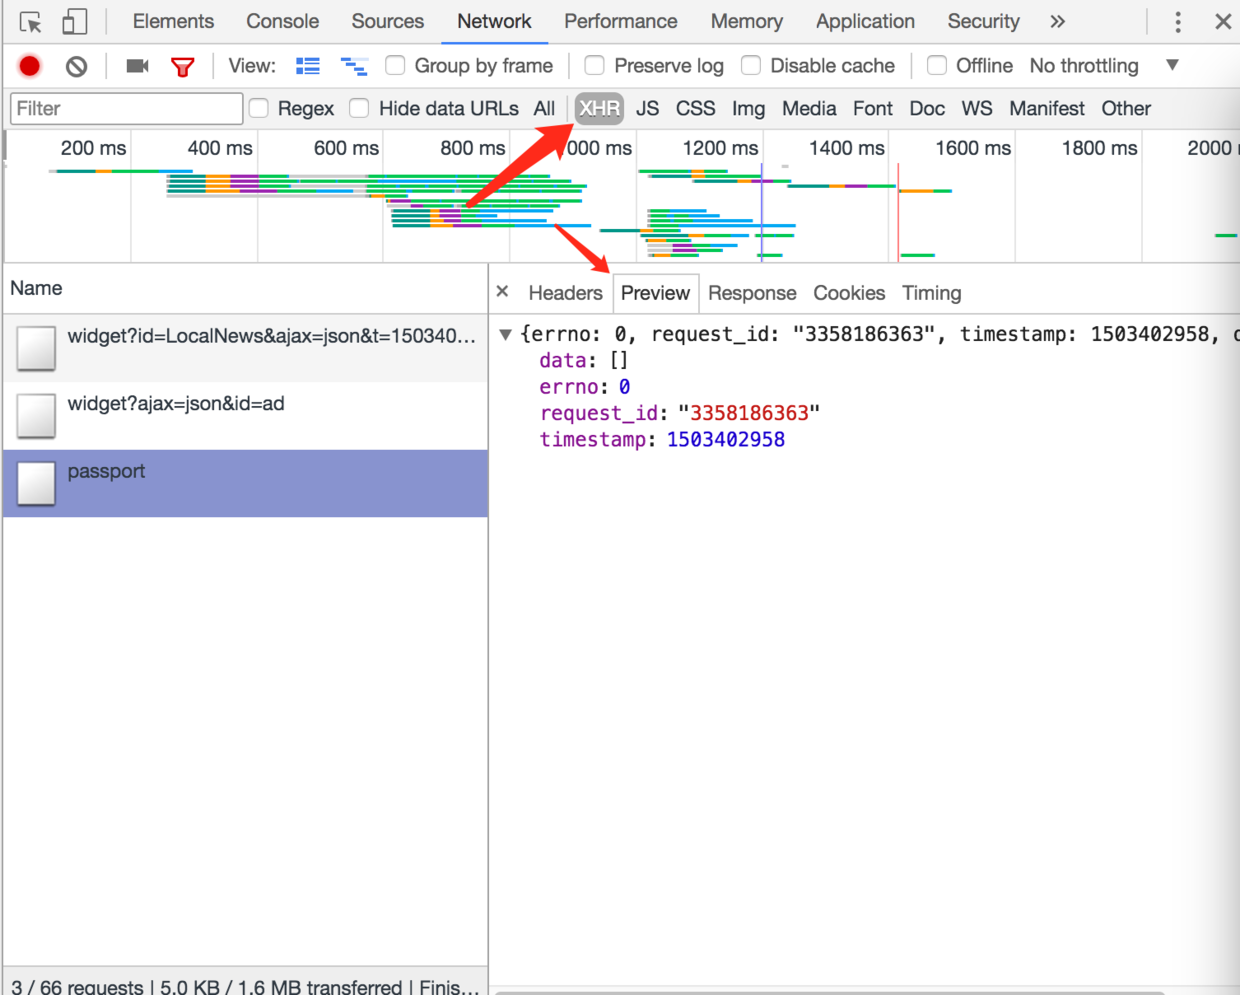The width and height of the screenshot is (1240, 995).
Task: Toggle the red filter funnel icon
Action: click(x=182, y=67)
